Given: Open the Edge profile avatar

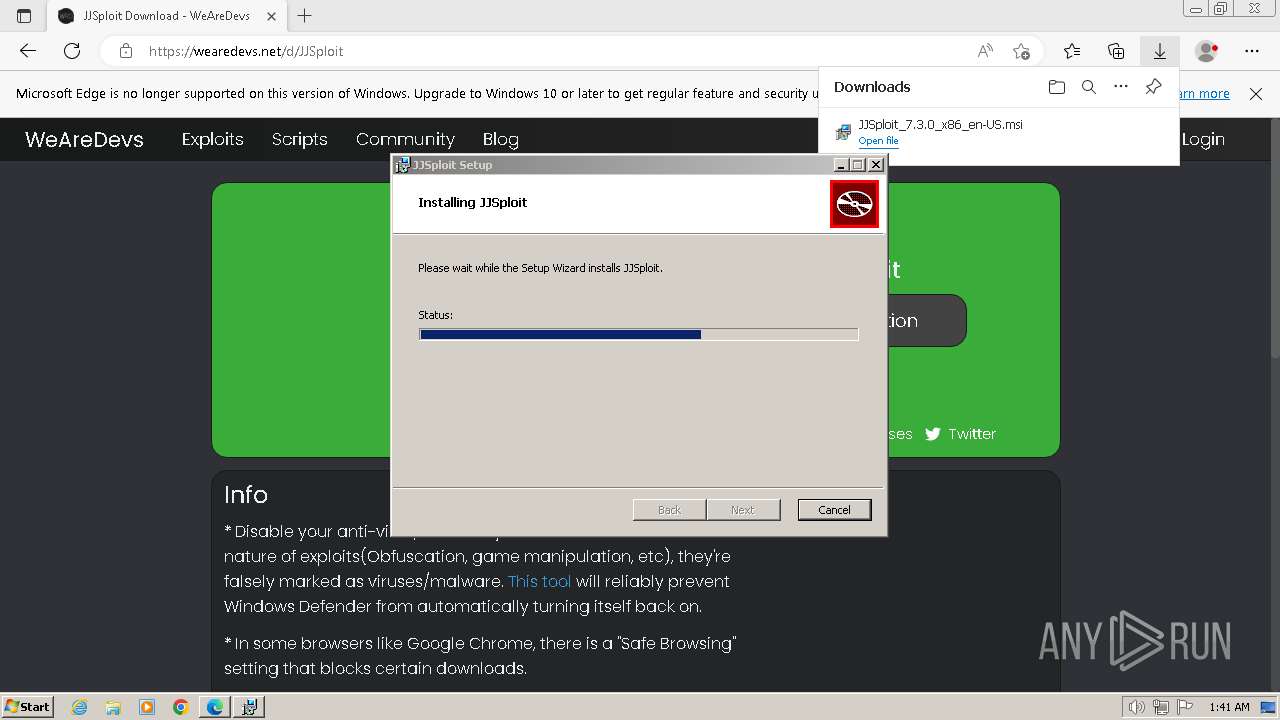Looking at the screenshot, I should pyautogui.click(x=1207, y=51).
